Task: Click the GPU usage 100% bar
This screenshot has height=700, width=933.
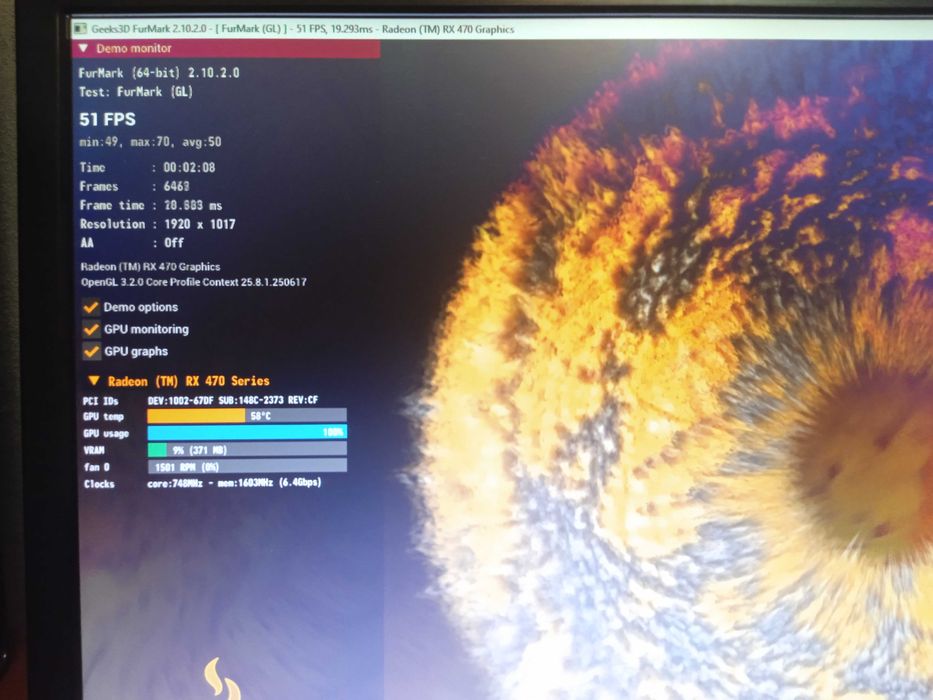Action: click(x=247, y=432)
